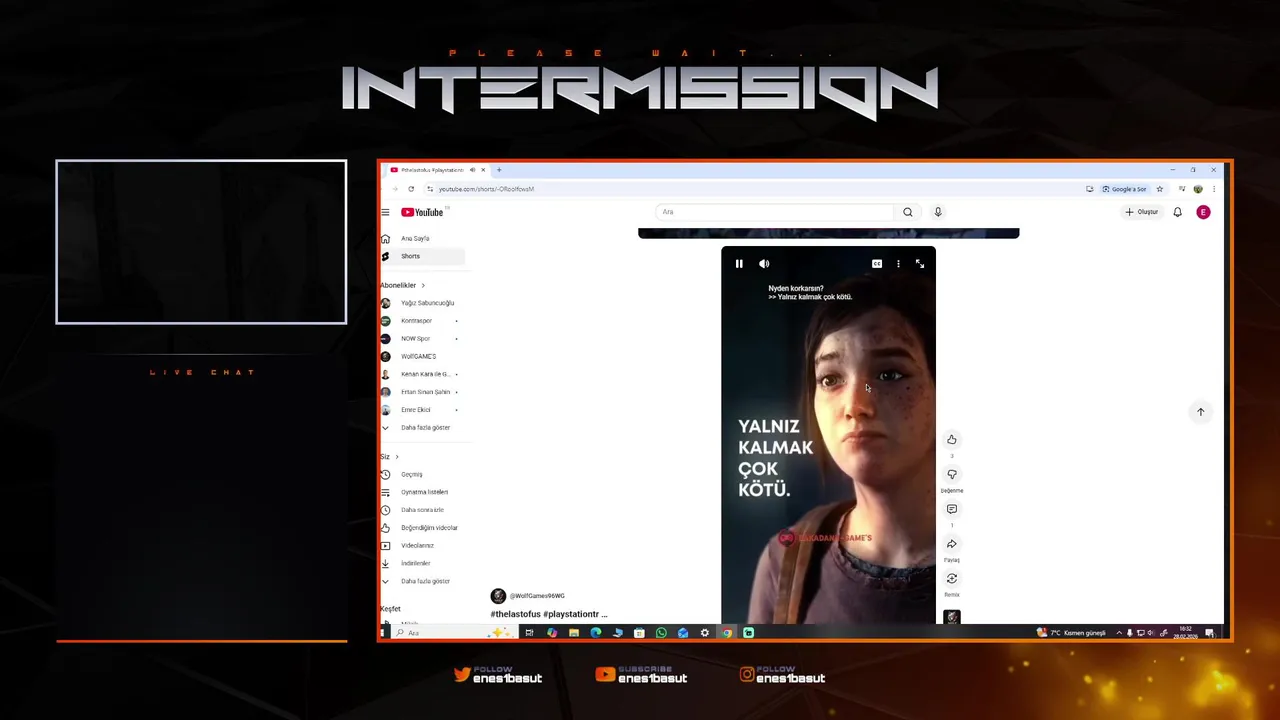Open Videolarınız page
This screenshot has width=1280, height=720.
click(422, 546)
